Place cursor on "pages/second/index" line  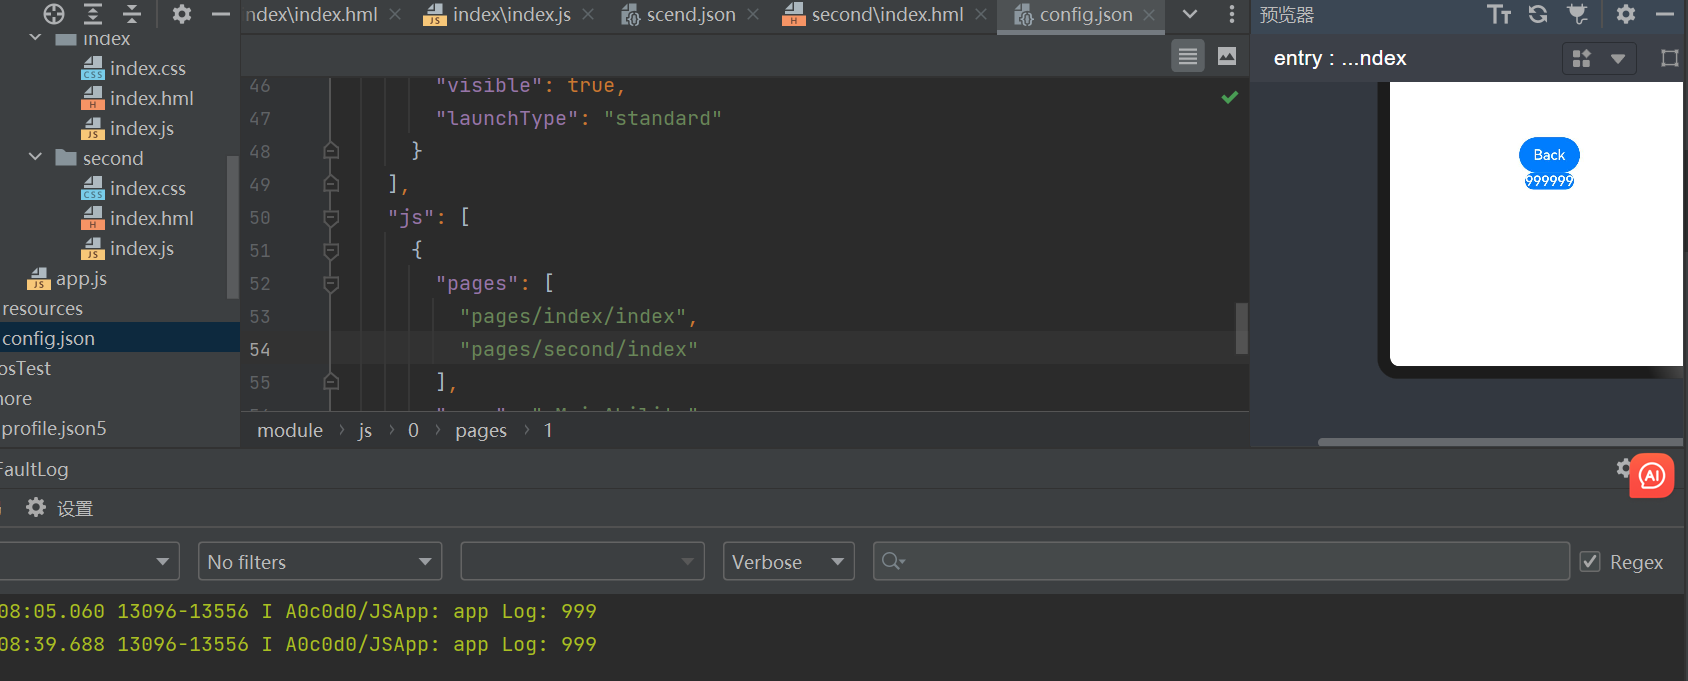click(x=578, y=349)
